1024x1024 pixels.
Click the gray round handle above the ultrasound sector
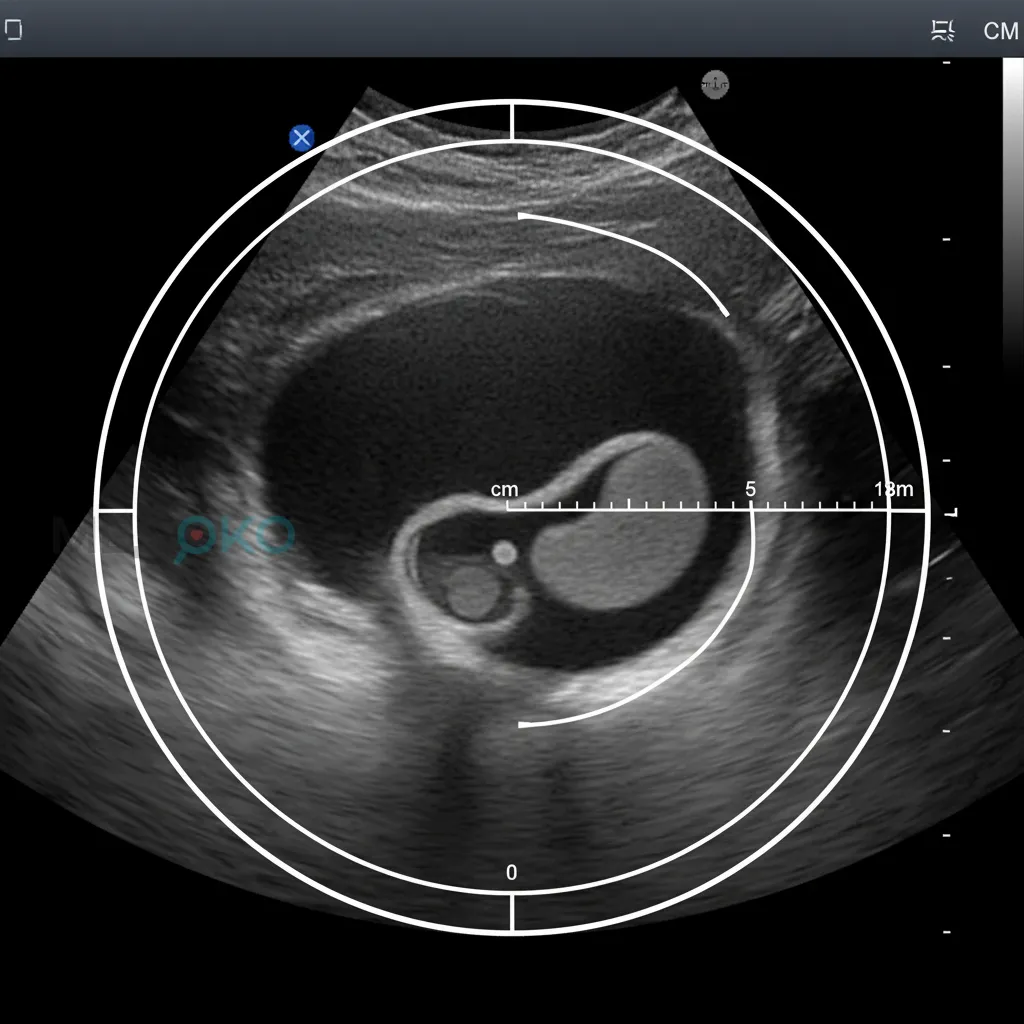(715, 84)
